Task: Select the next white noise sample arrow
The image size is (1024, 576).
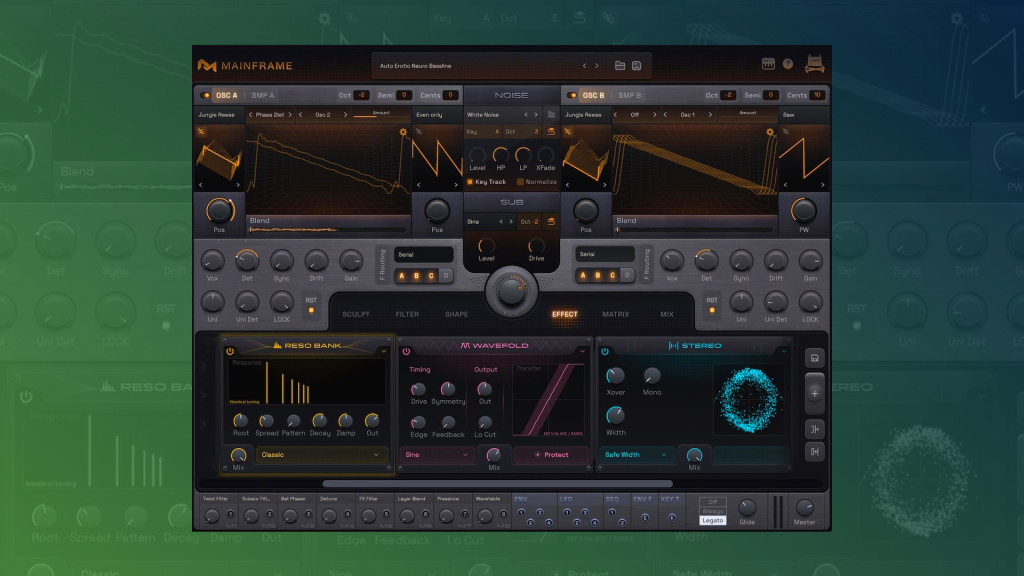Action: (536, 115)
